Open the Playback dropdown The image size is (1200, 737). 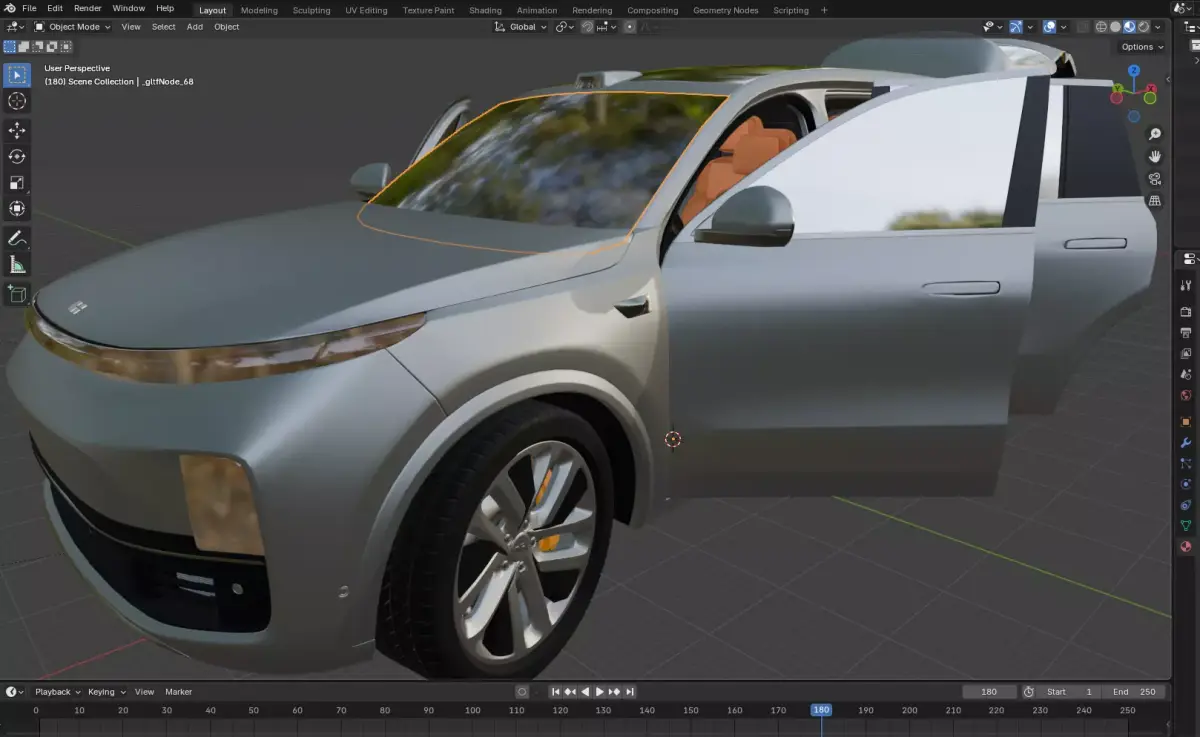pyautogui.click(x=57, y=692)
